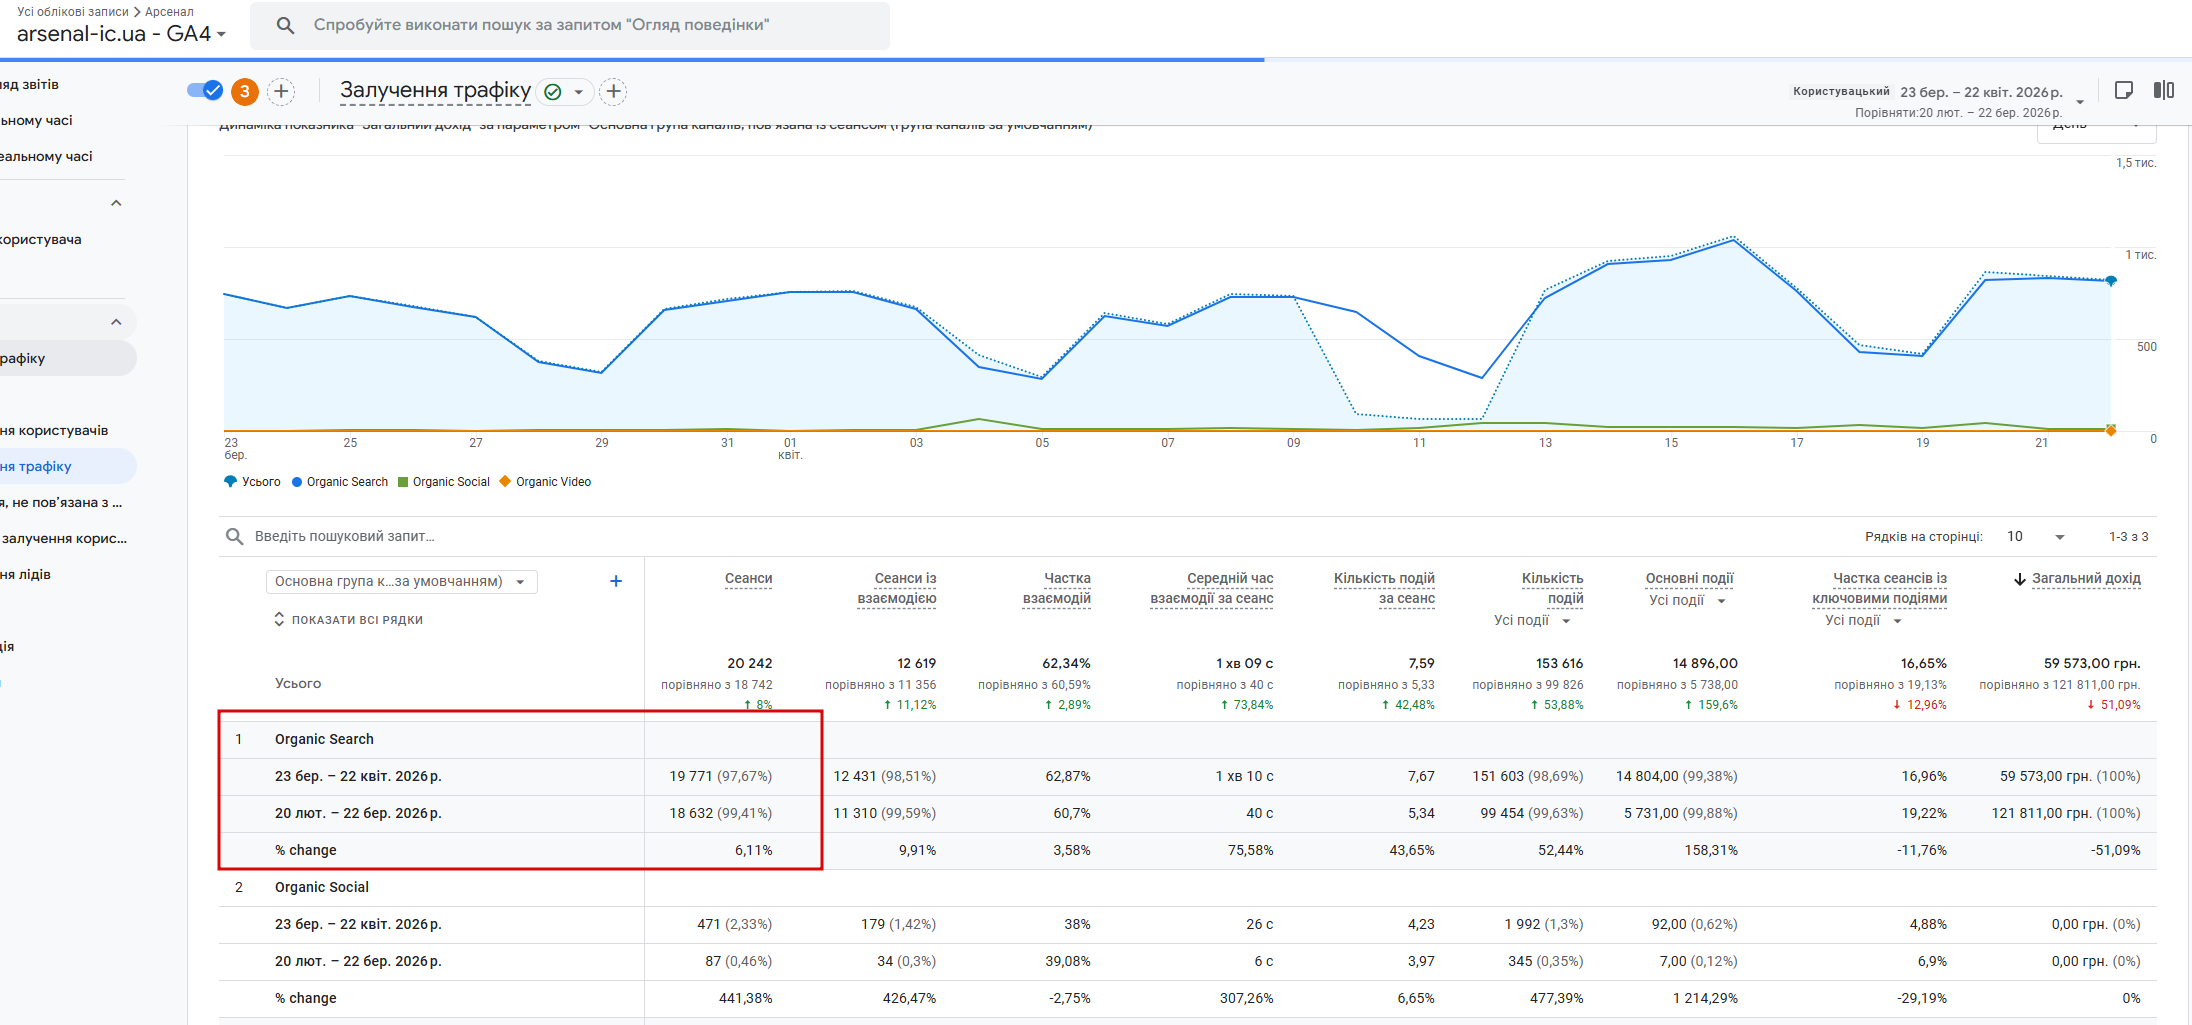2192x1025 pixels.
Task: Open the rows per page dropdown showing 10
Action: coord(2035,537)
